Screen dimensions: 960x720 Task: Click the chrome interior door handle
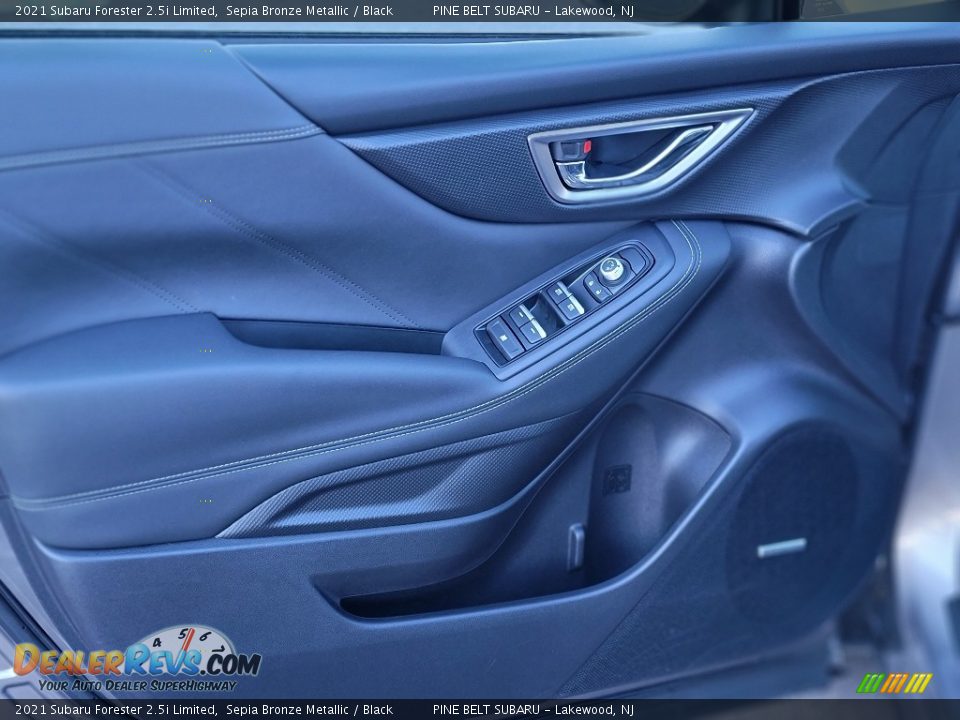pyautogui.click(x=640, y=154)
